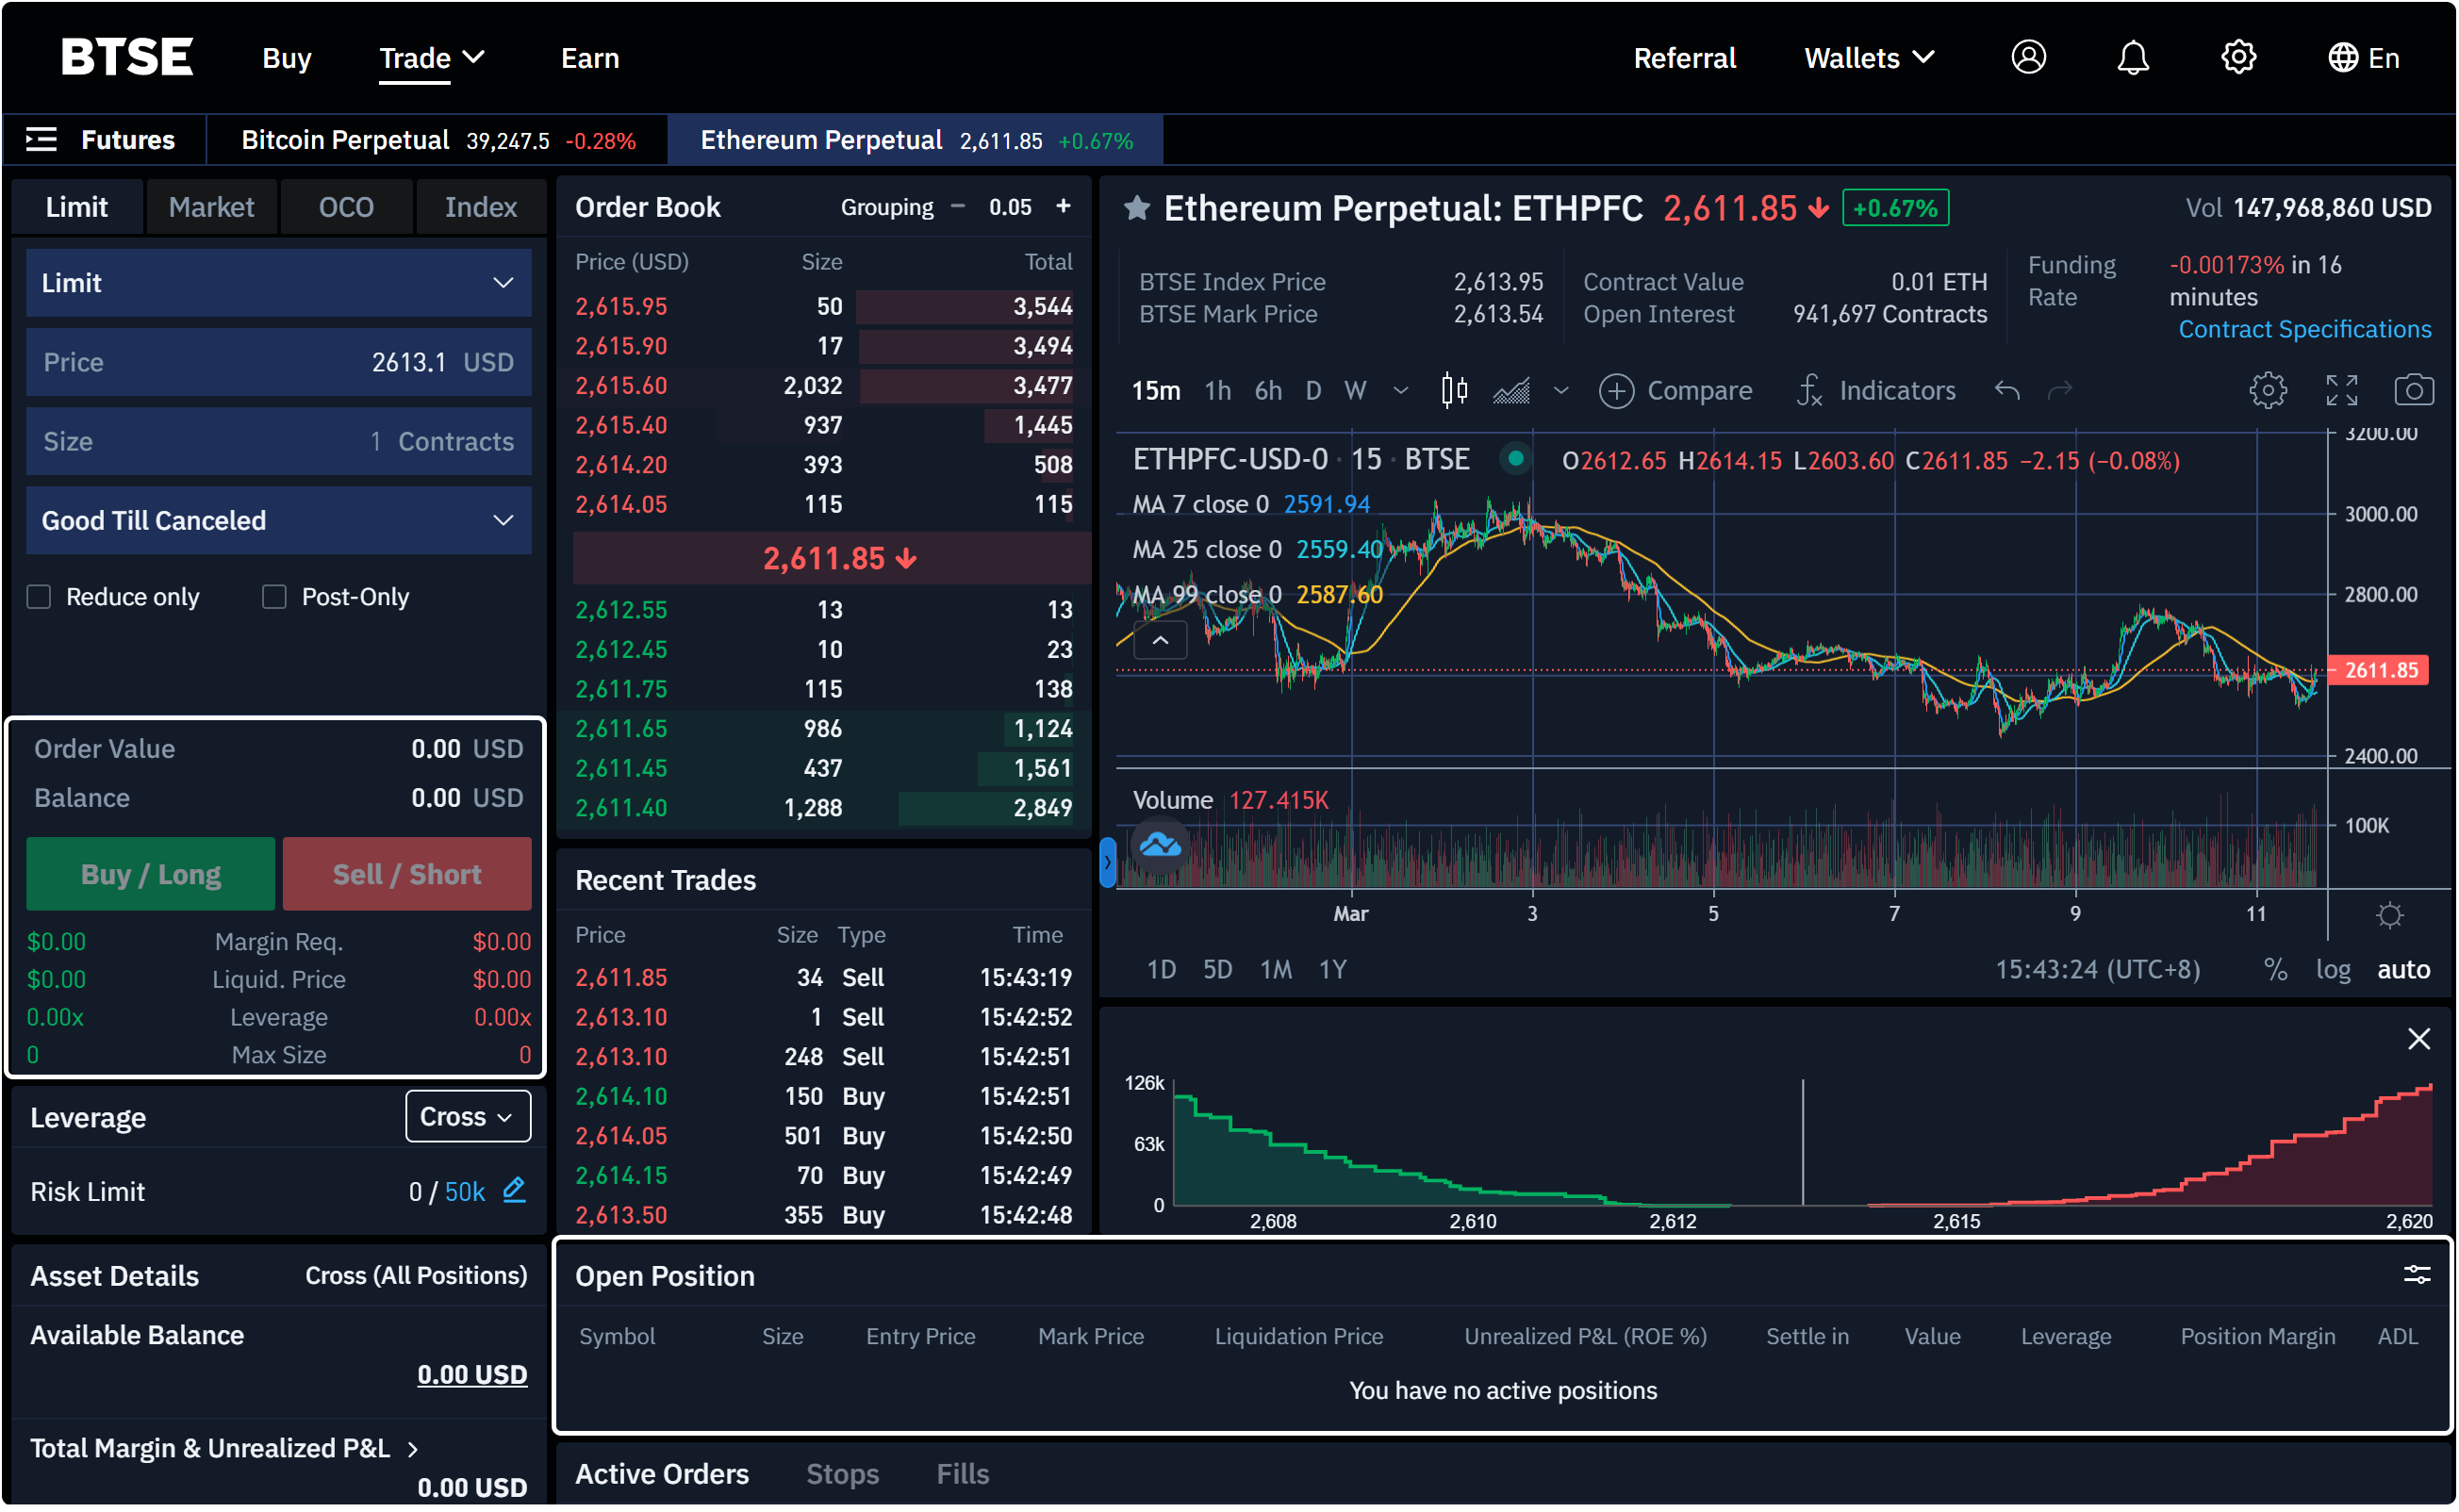Redo chart action arrow

(x=2061, y=391)
